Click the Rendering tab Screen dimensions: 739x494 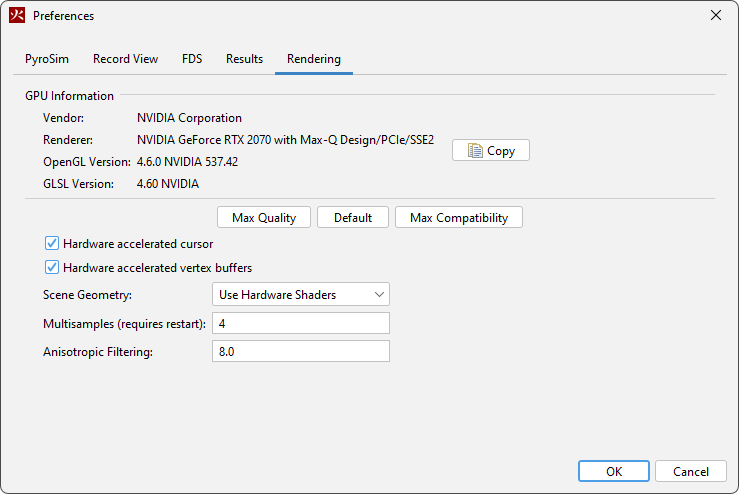(313, 59)
